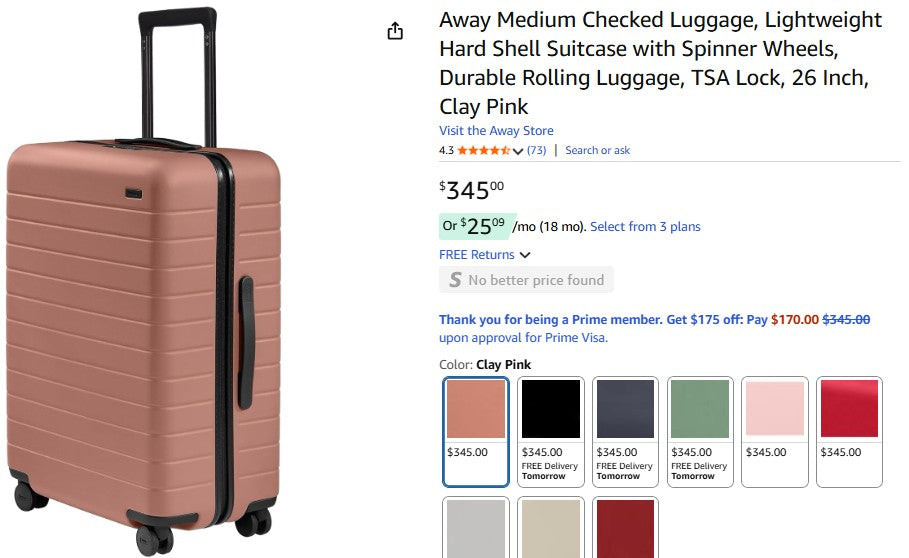Open Select from 3 plans link

[645, 227]
